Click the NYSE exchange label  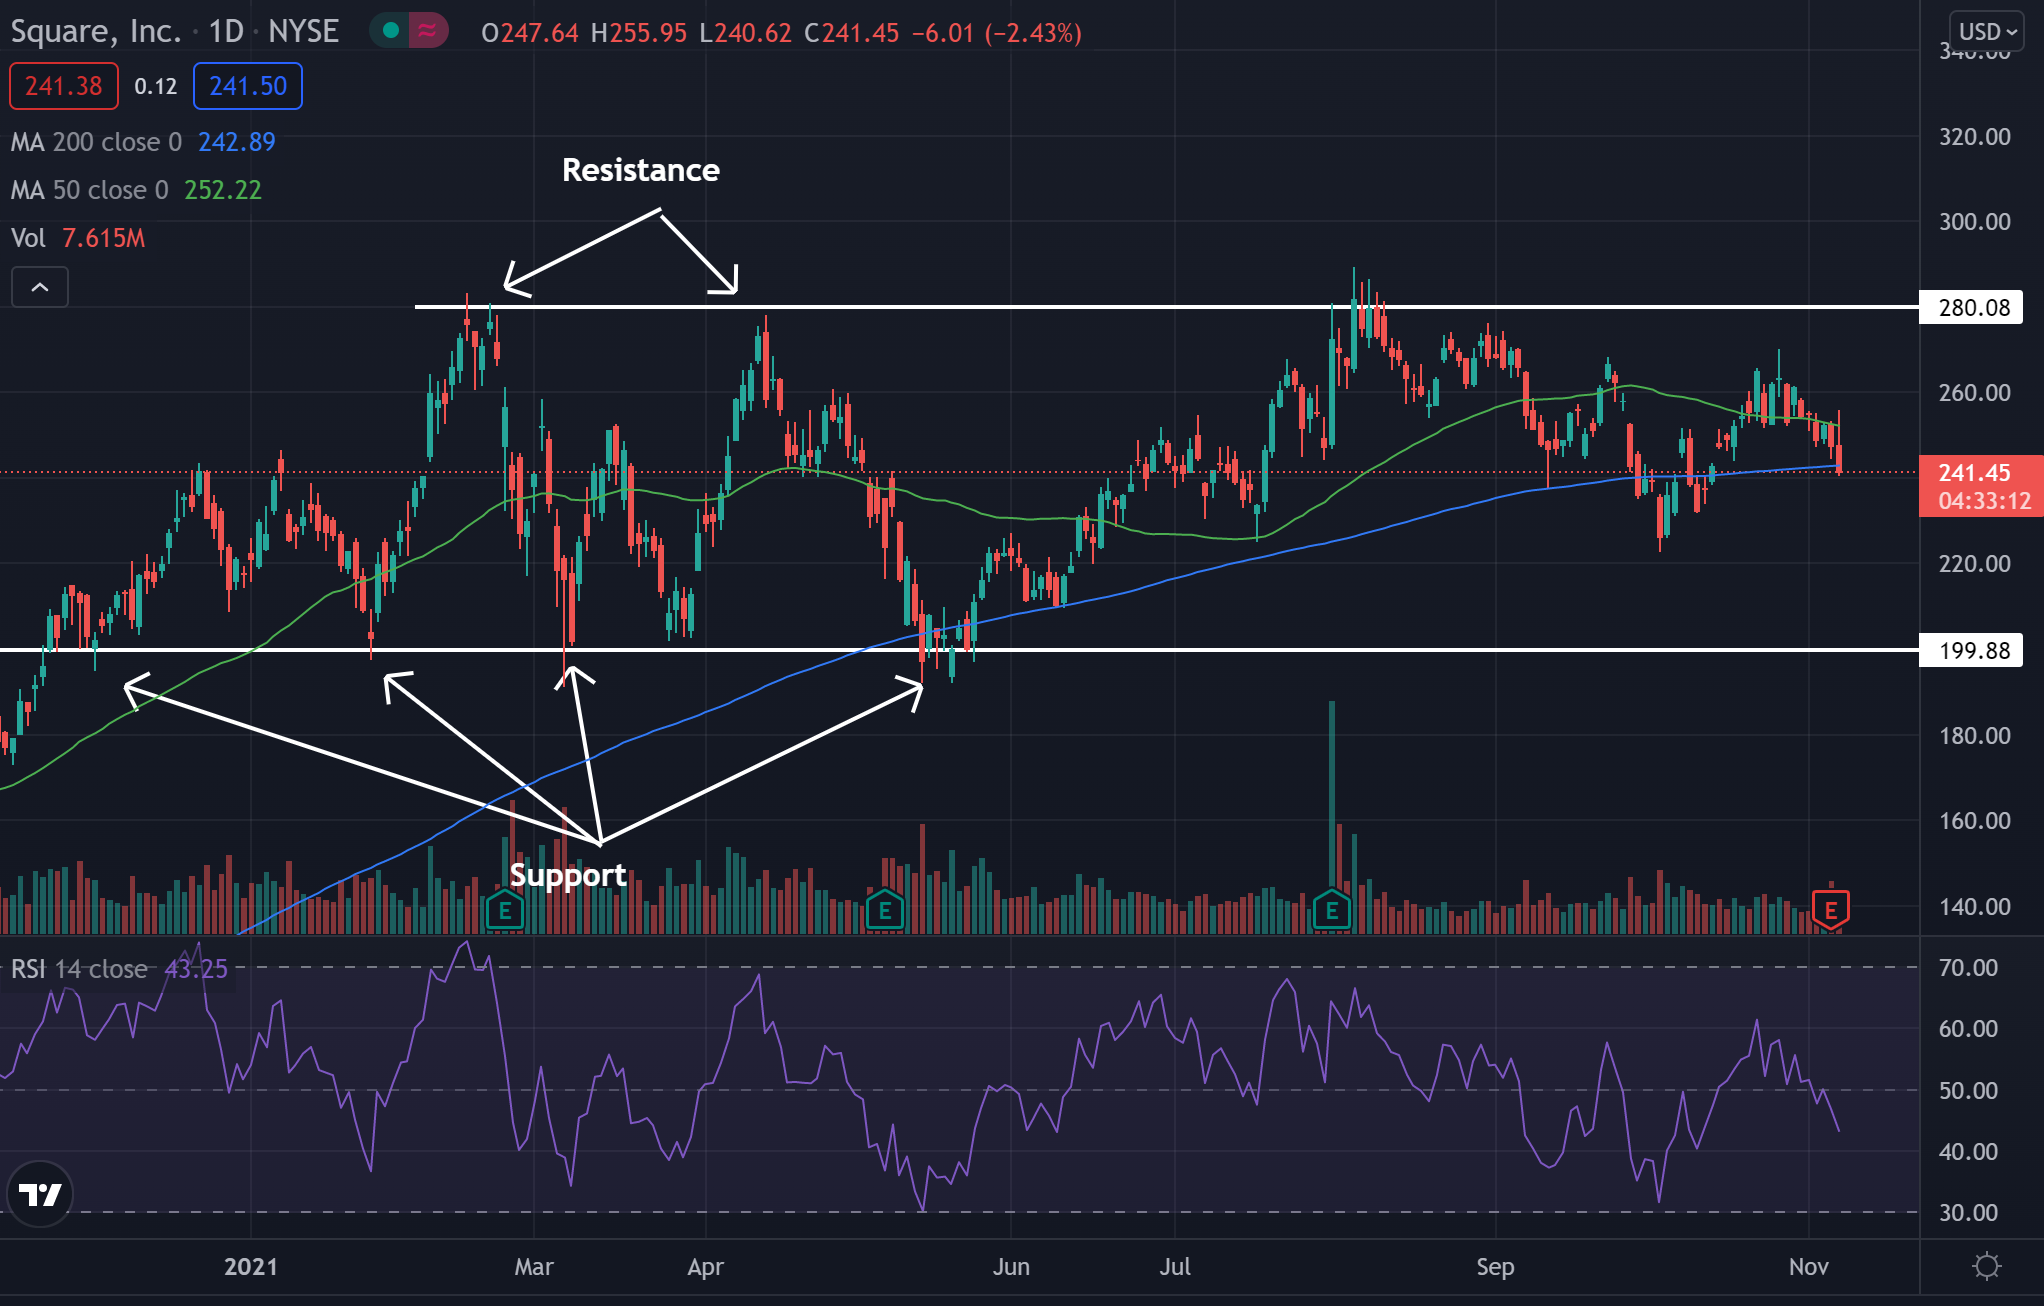coord(304,31)
